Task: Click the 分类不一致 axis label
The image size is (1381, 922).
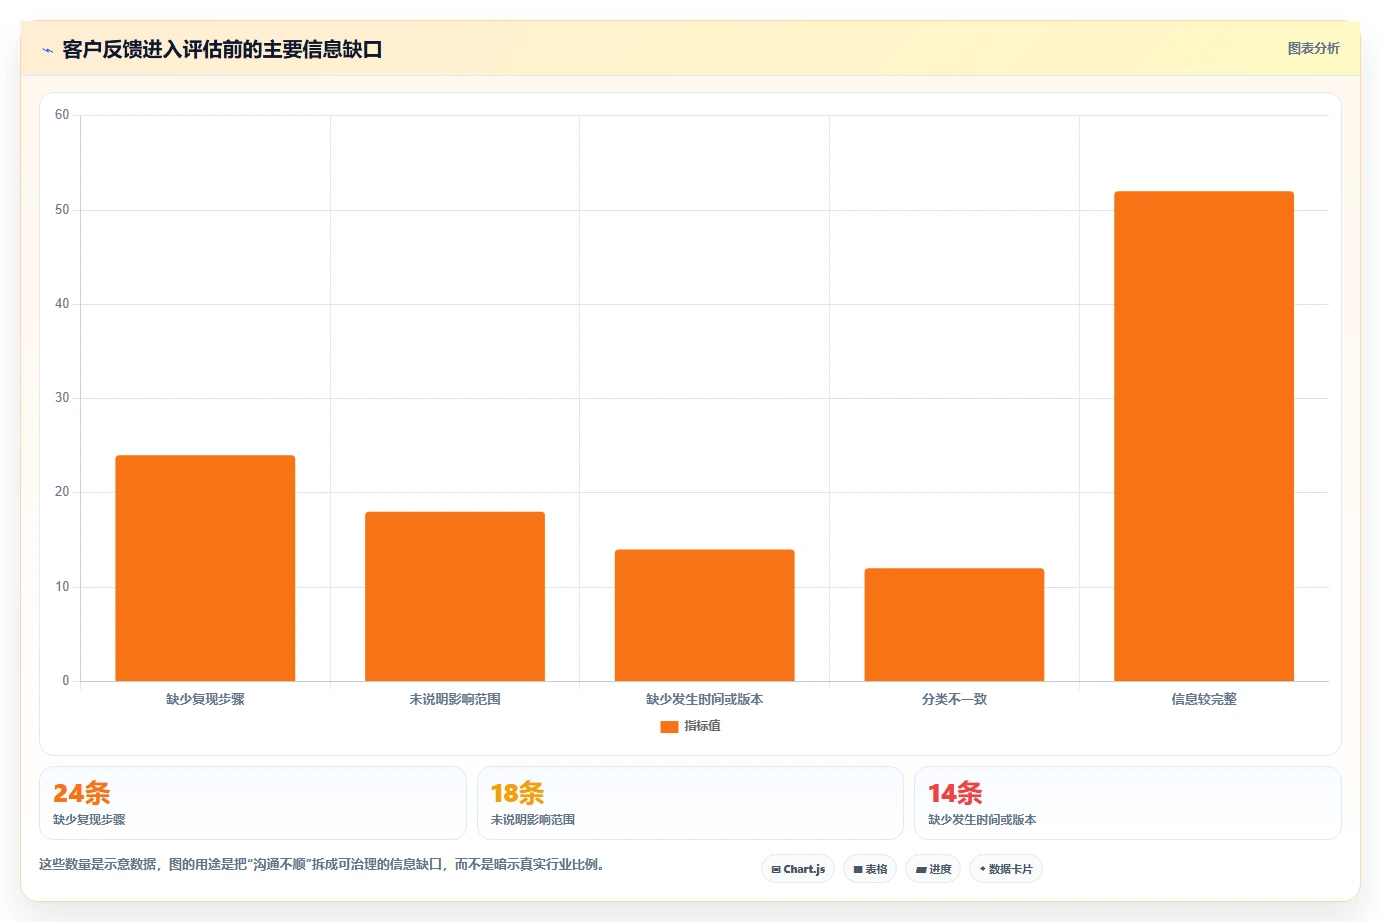Action: point(954,699)
